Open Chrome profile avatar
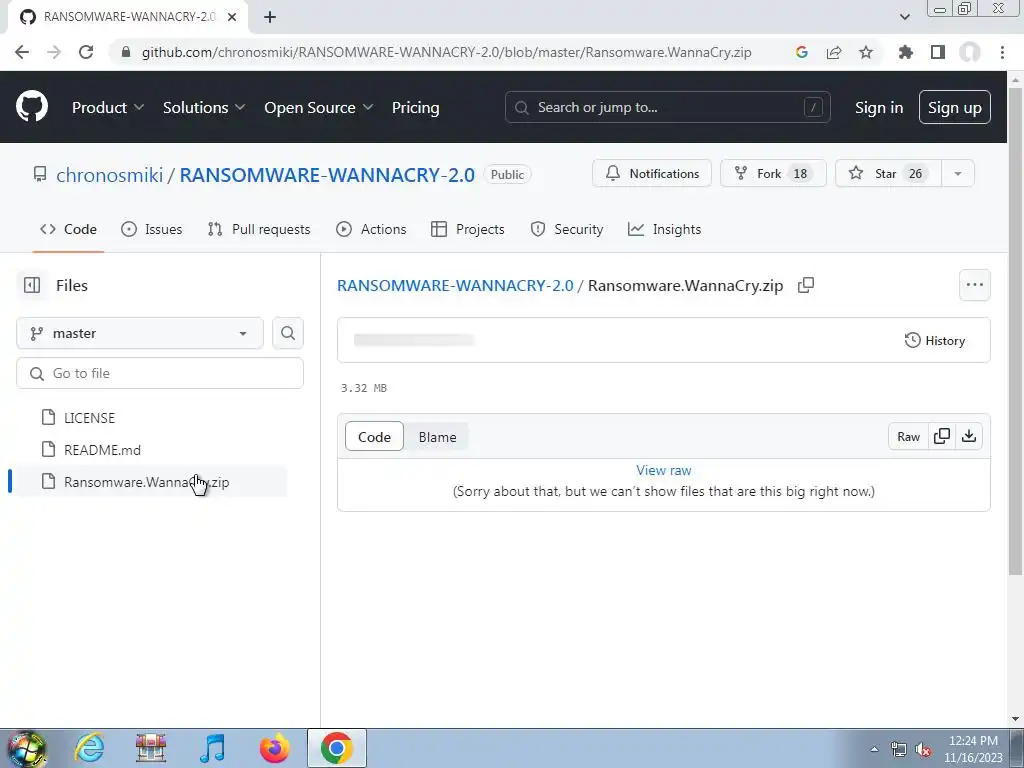The image size is (1024, 768). pyautogui.click(x=970, y=52)
